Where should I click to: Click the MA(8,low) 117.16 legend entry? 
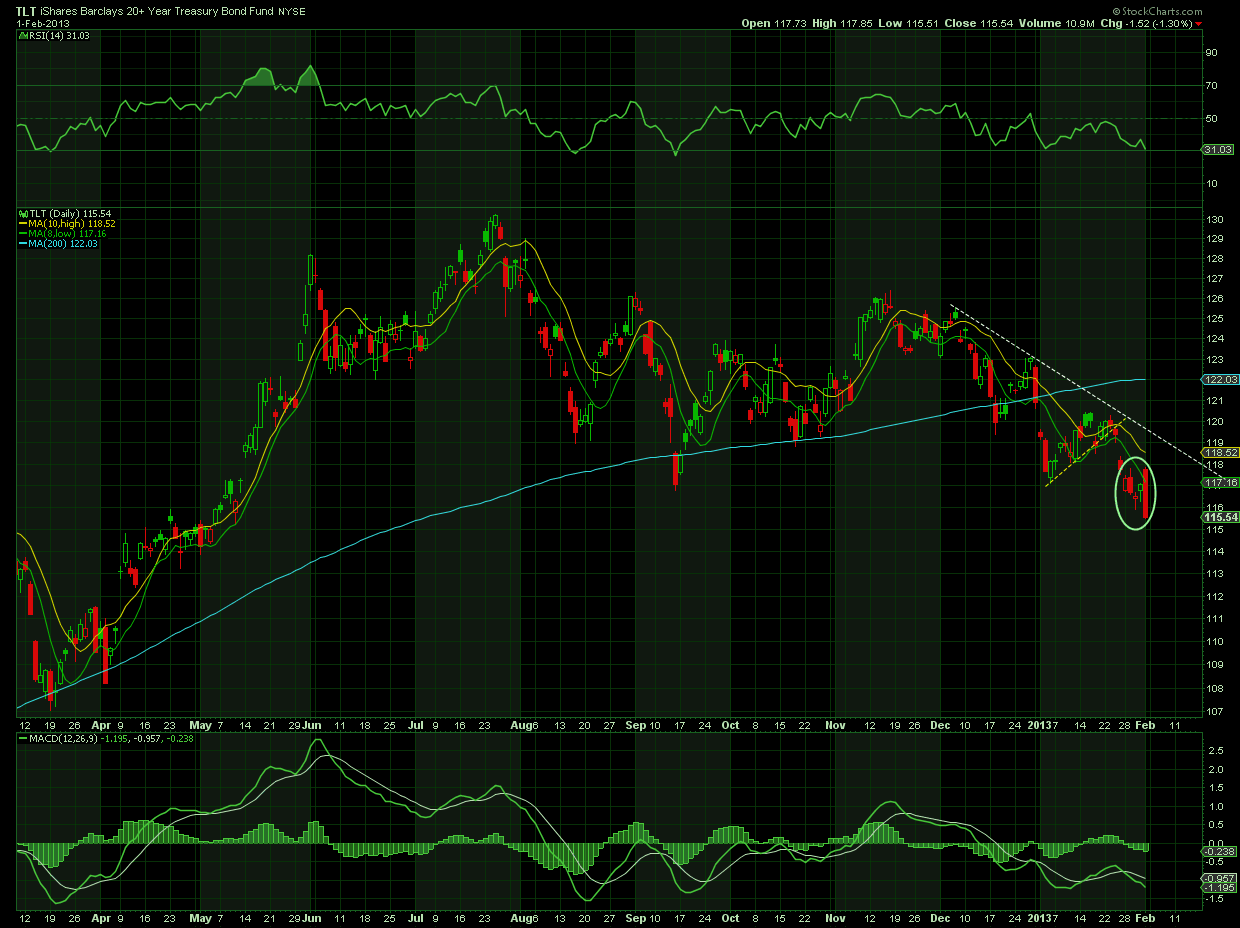68,234
